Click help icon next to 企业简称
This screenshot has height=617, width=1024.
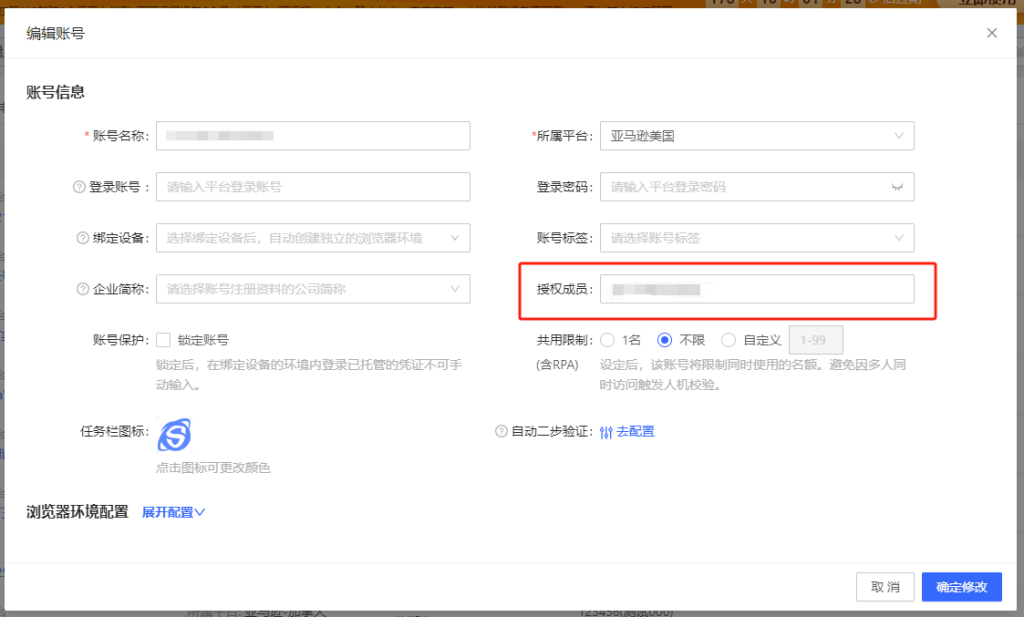tap(83, 289)
